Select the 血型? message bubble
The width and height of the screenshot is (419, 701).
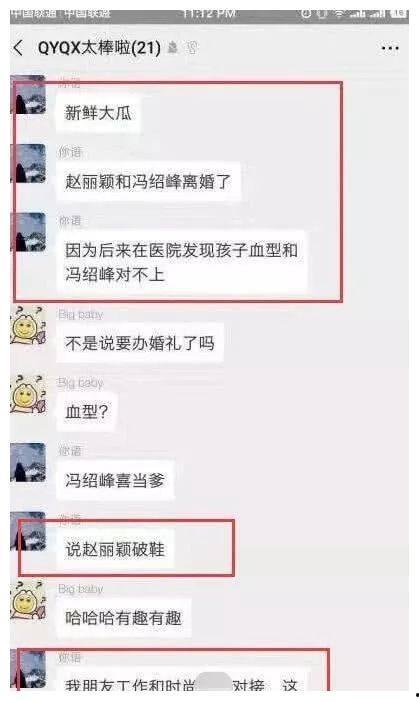[87, 412]
